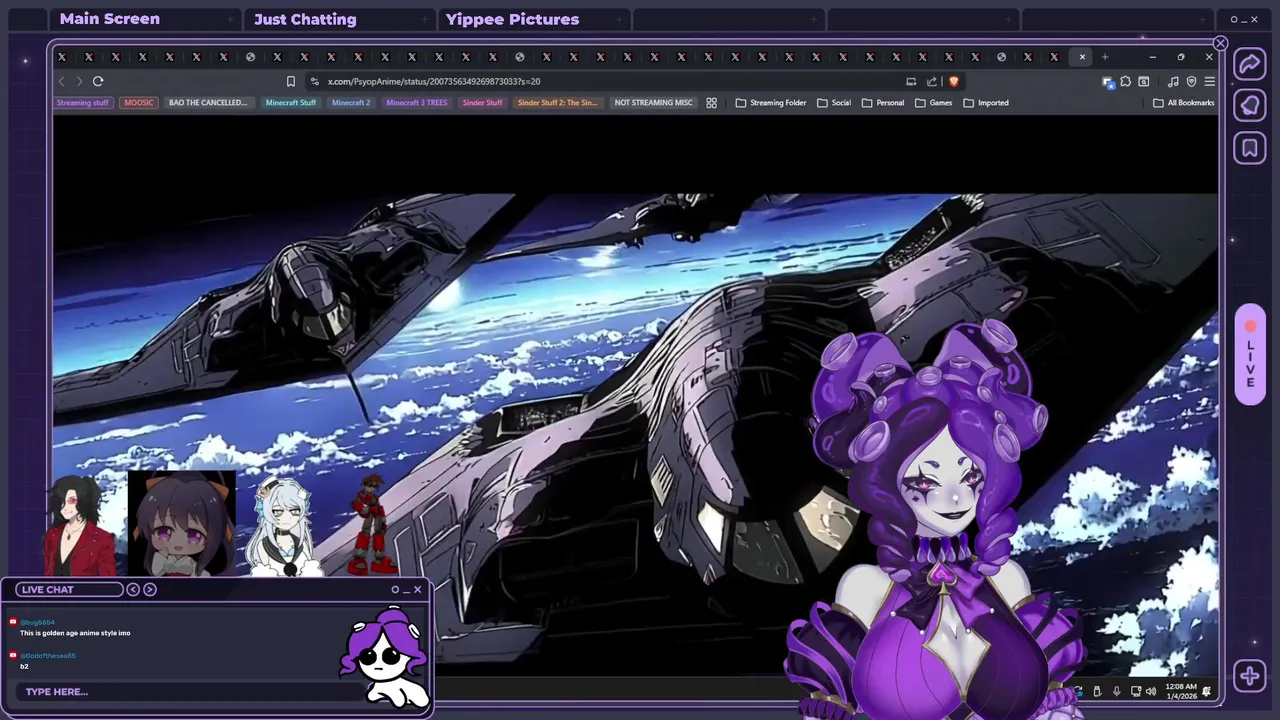1280x720 pixels.
Task: Show bookmark apps grid icon
Action: pos(711,102)
